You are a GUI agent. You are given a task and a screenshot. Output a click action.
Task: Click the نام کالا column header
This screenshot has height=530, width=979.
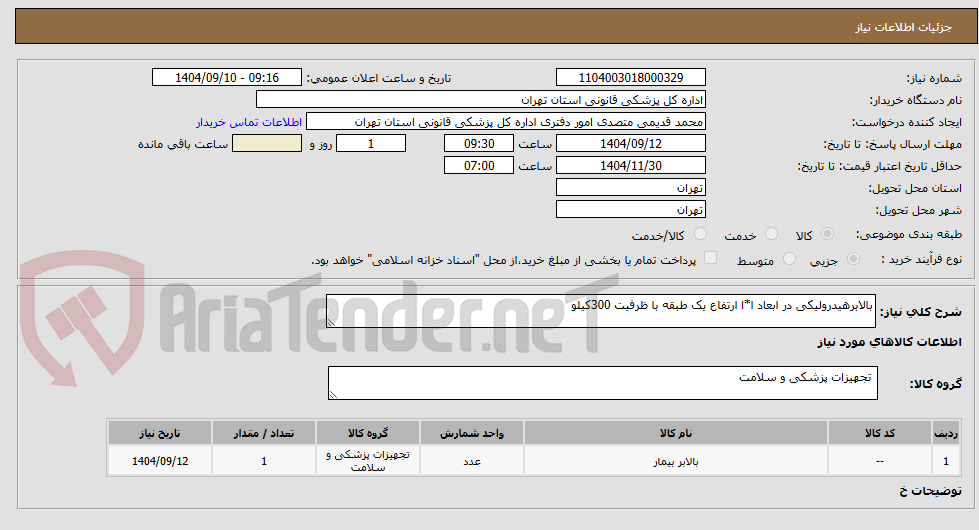(676, 433)
